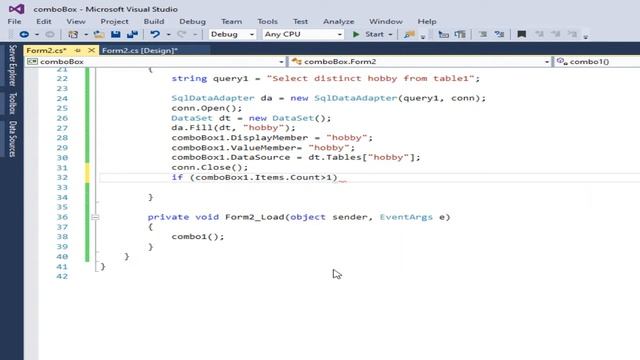The width and height of the screenshot is (640, 360).
Task: Click the increase indent icon
Action: 499,35
